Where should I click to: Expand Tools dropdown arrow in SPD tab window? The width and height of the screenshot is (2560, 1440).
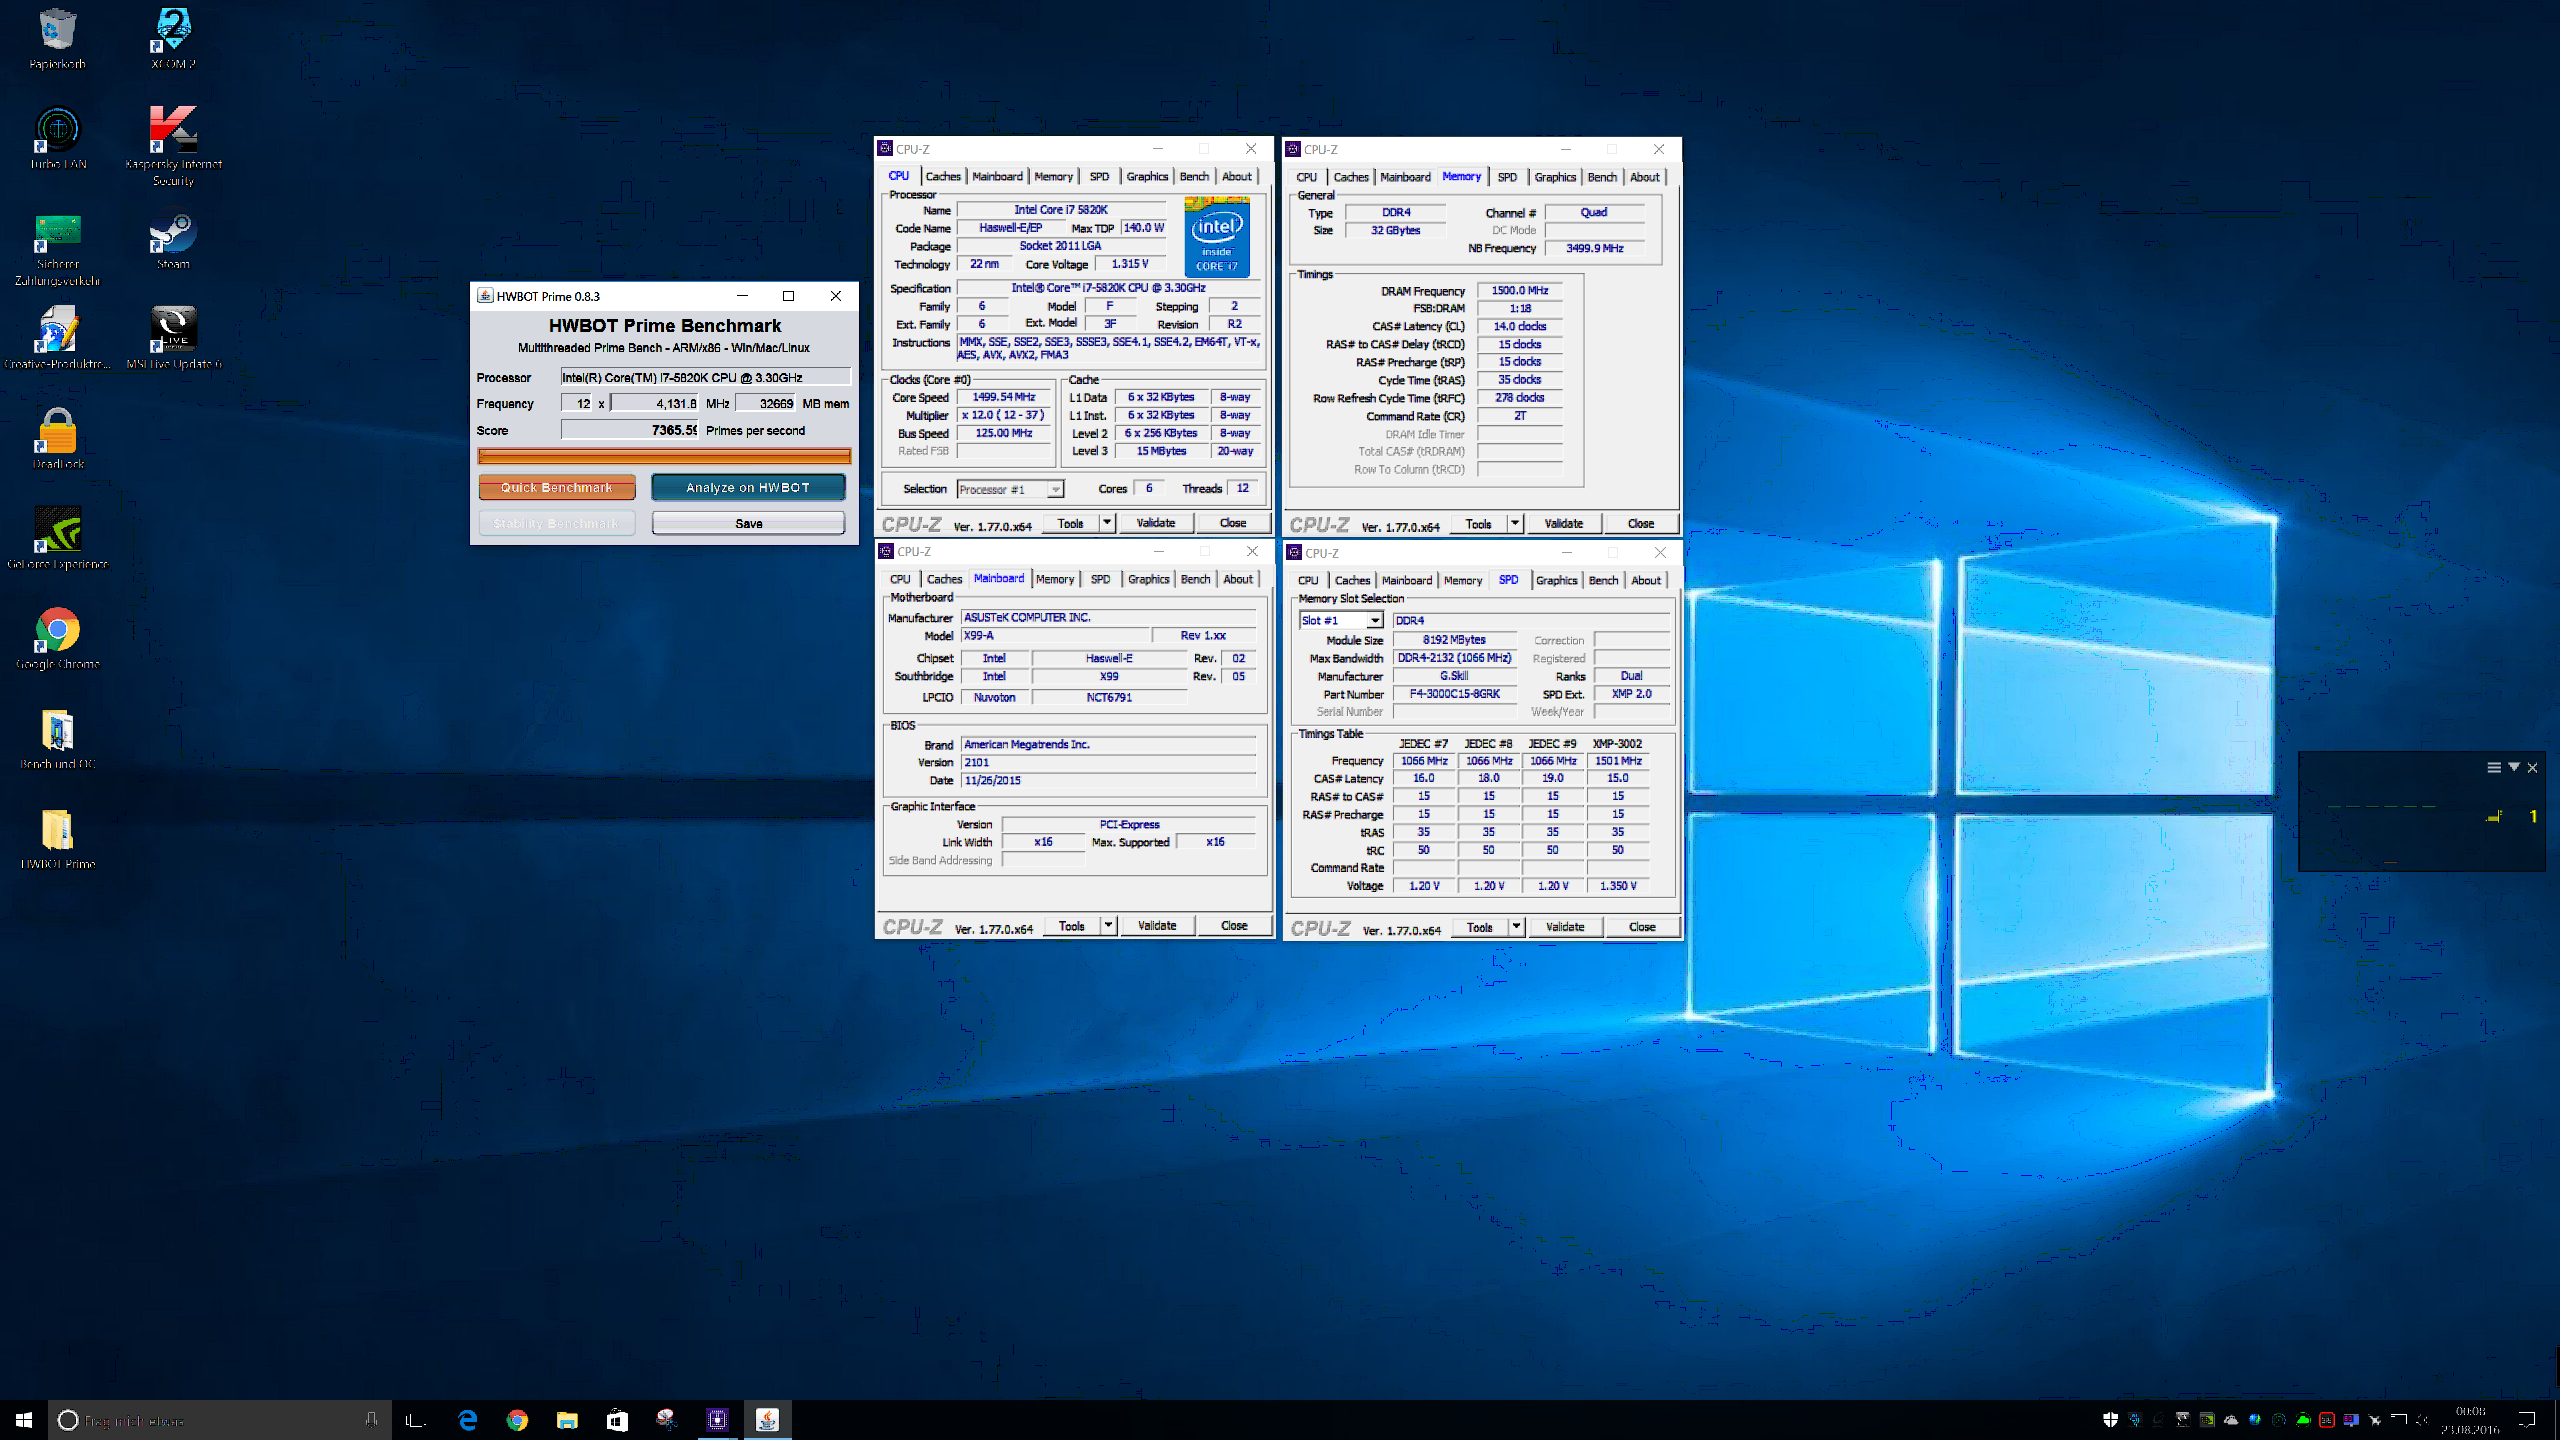pos(1516,927)
